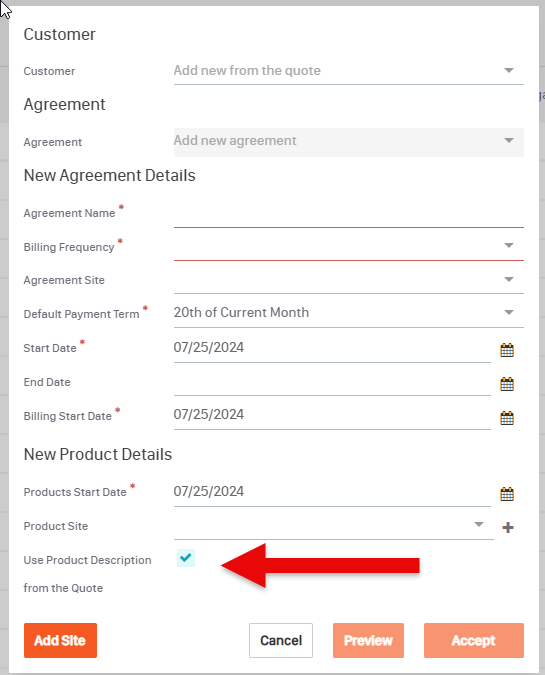Open the End Date calendar picker
545x675 pixels.
[507, 384]
